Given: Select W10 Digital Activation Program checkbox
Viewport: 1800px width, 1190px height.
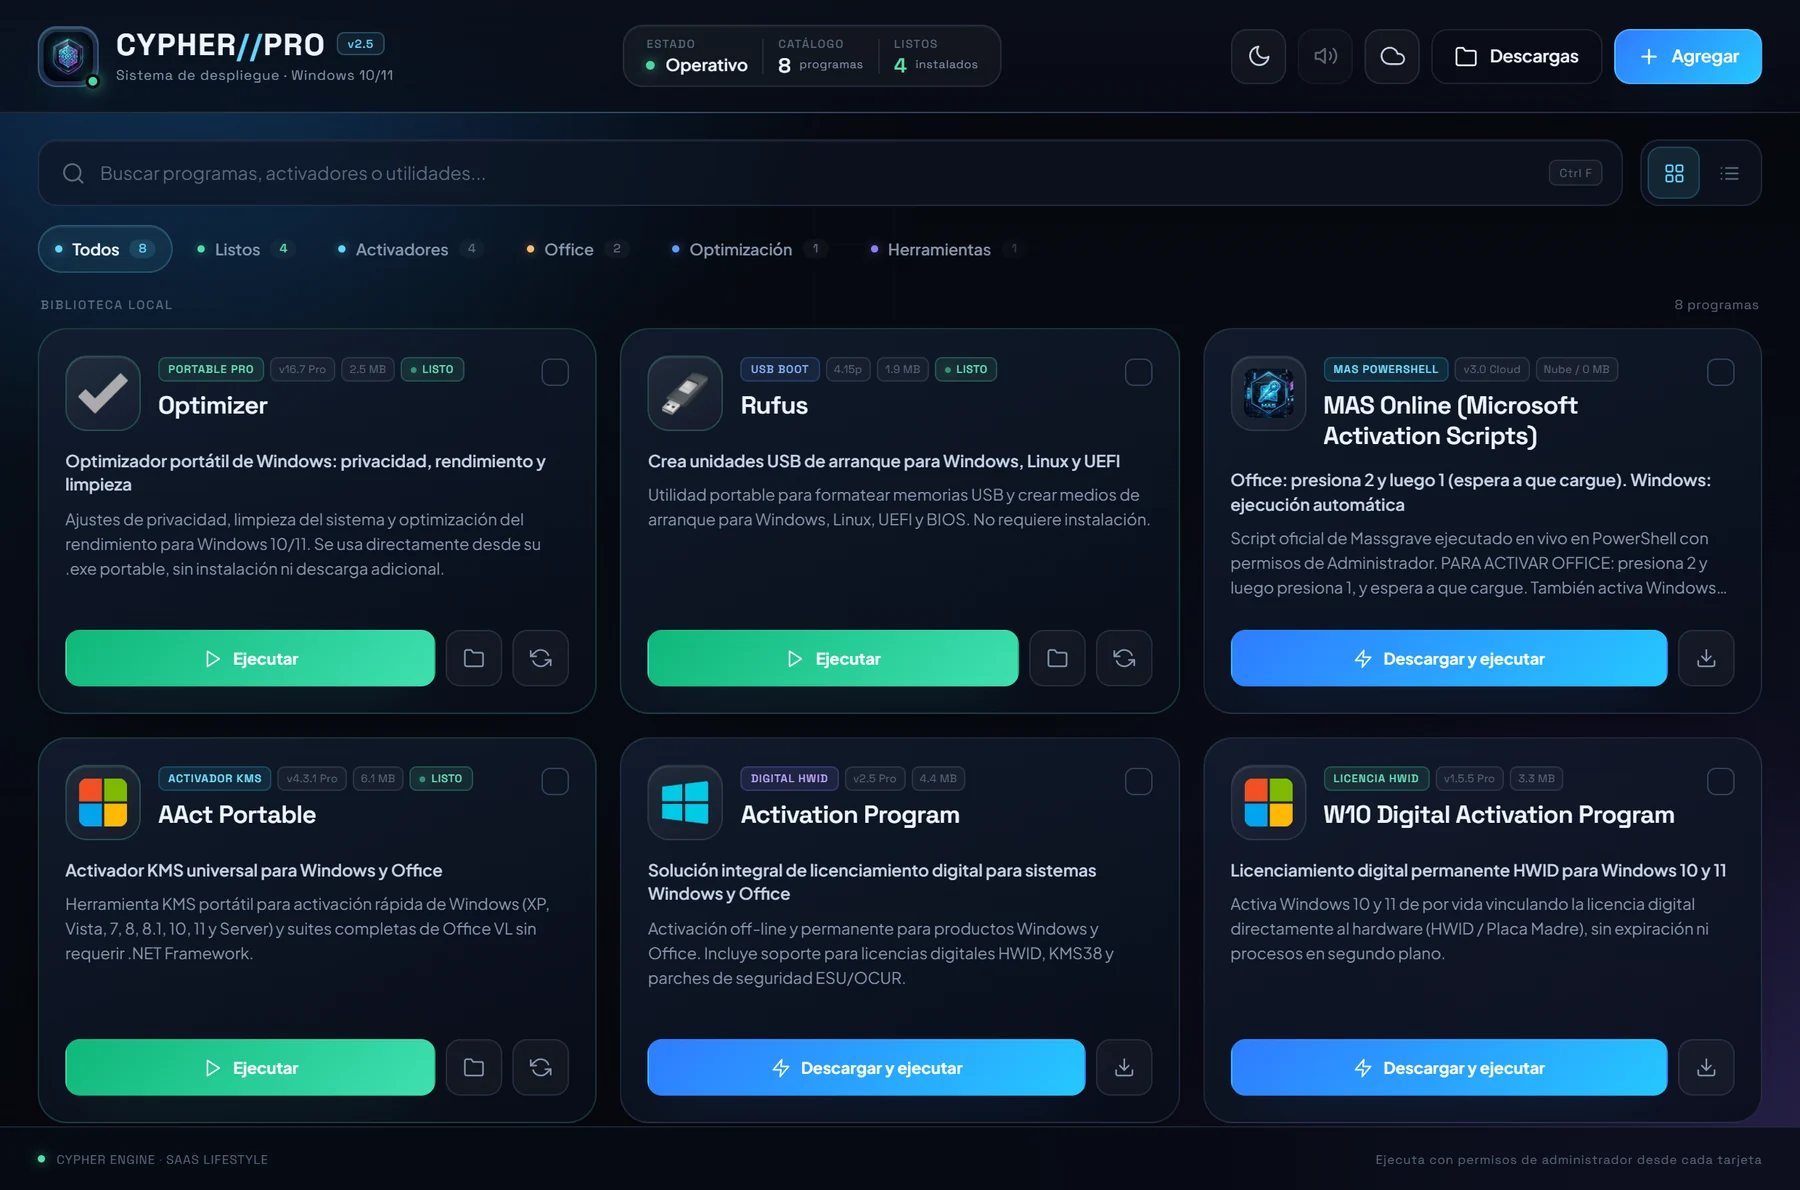Looking at the screenshot, I should (x=1720, y=781).
